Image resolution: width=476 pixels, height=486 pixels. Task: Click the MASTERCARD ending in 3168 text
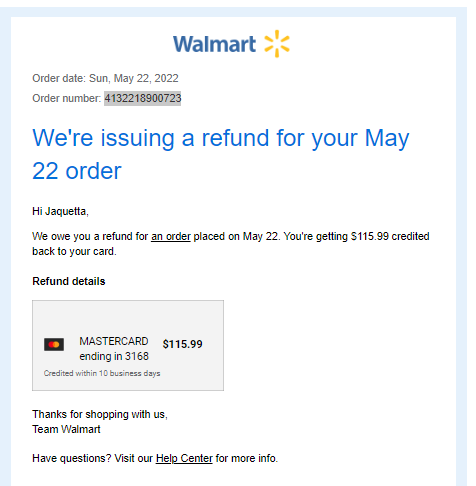114,349
